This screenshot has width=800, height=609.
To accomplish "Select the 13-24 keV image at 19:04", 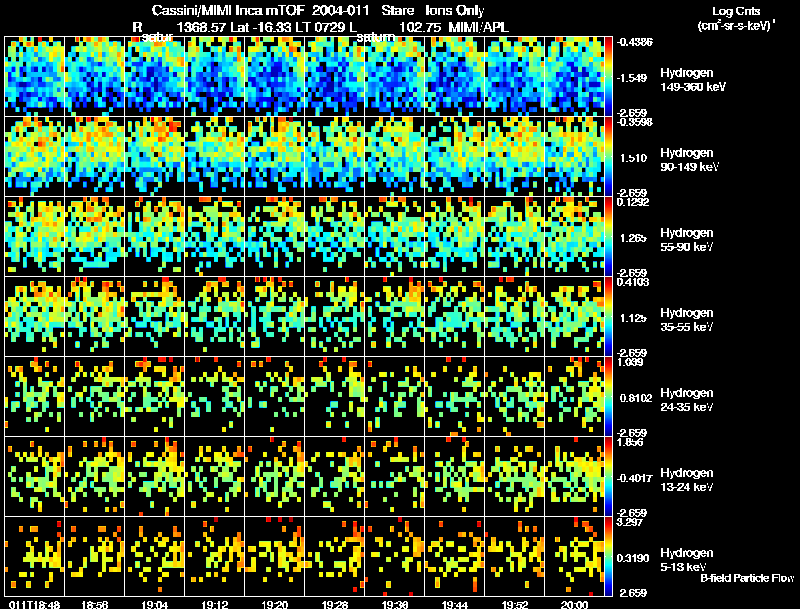I will point(155,476).
